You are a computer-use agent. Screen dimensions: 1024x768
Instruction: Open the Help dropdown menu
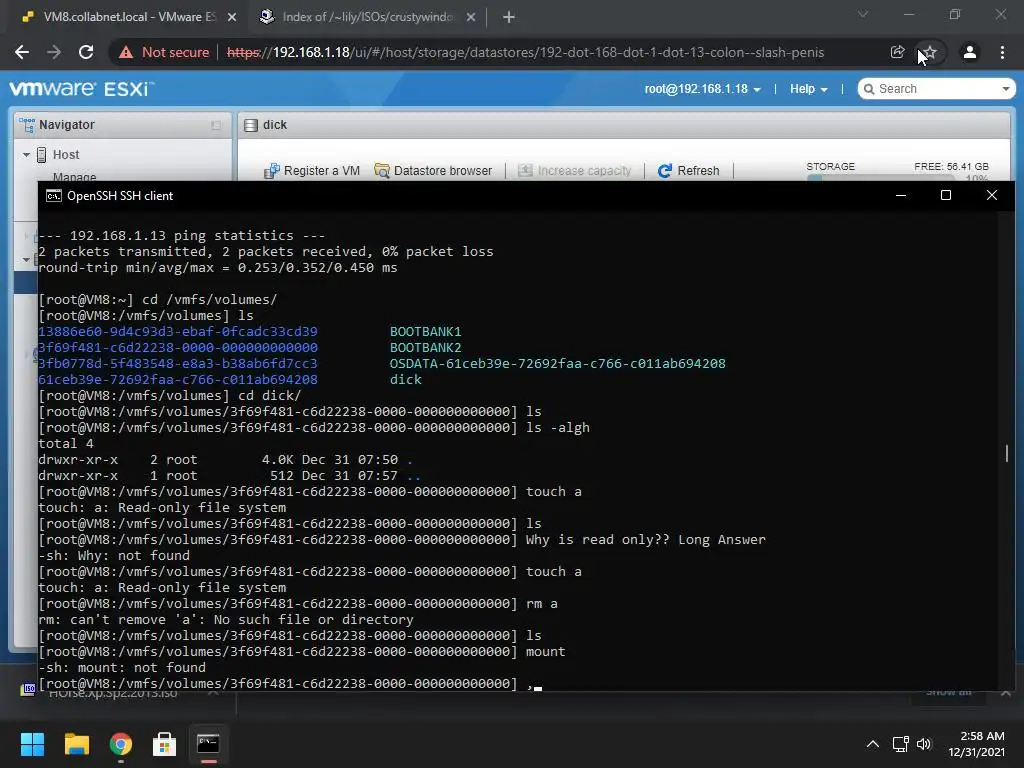click(x=808, y=89)
